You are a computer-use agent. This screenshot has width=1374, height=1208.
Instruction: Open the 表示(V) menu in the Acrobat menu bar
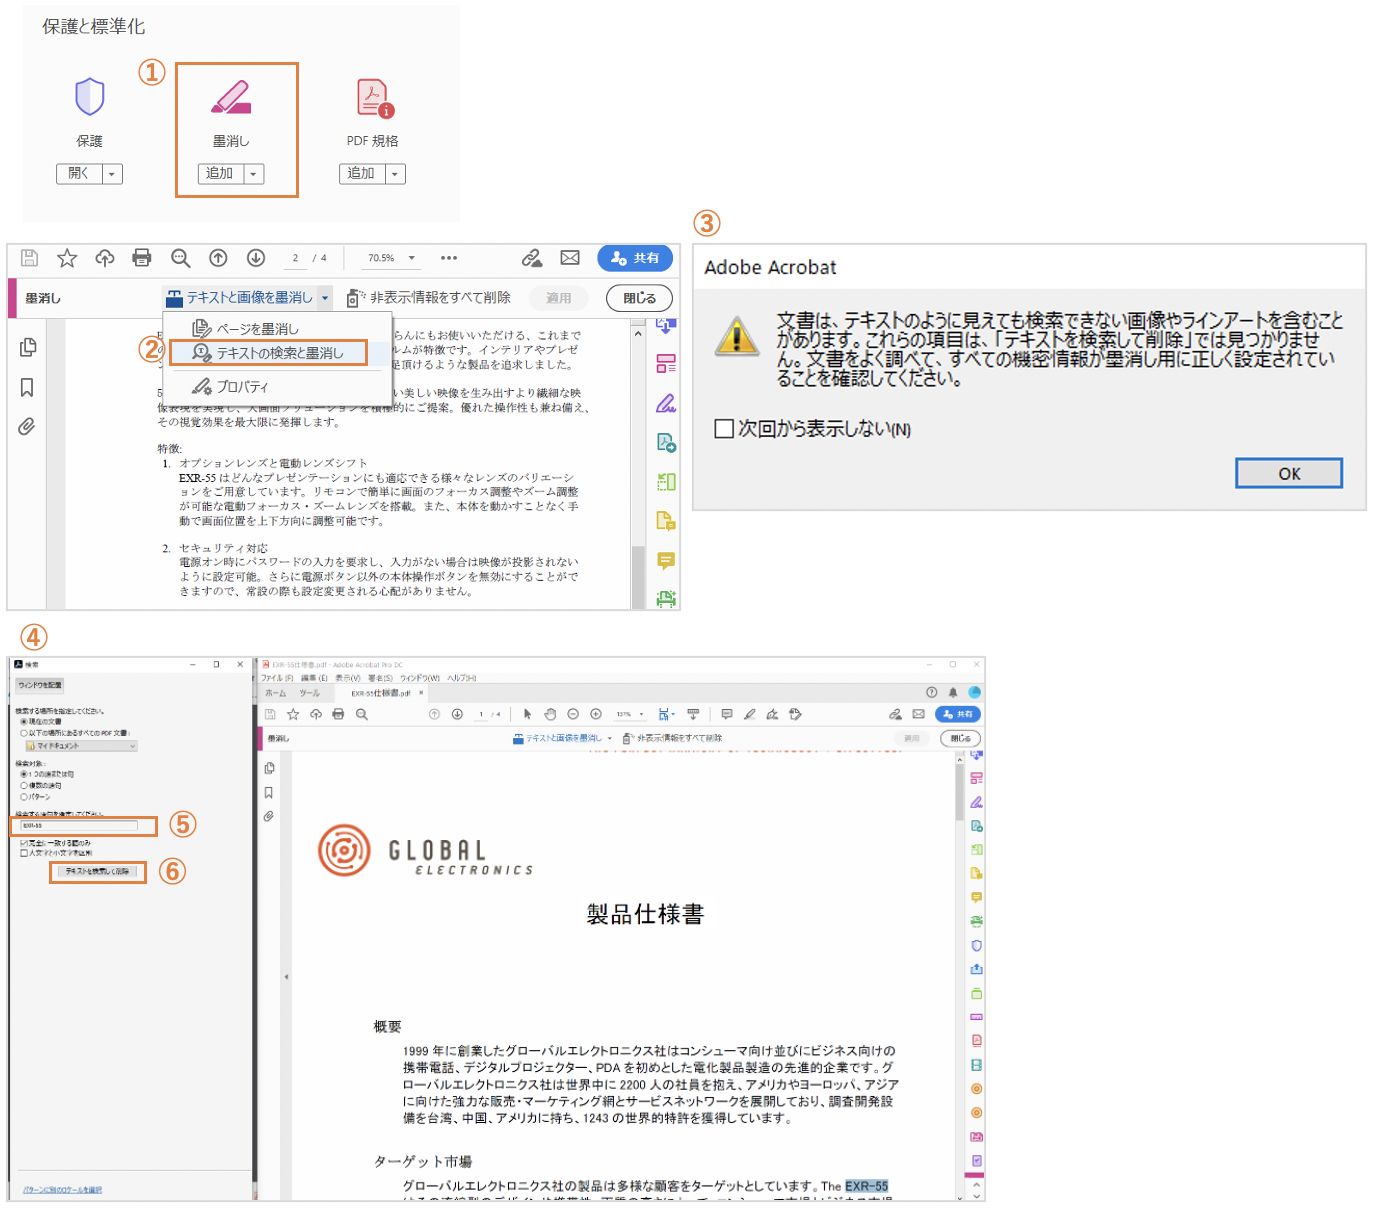tap(348, 678)
